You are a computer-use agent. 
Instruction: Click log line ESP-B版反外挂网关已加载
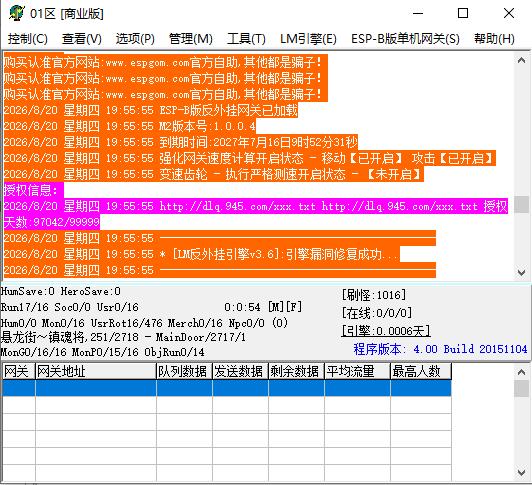(151, 110)
